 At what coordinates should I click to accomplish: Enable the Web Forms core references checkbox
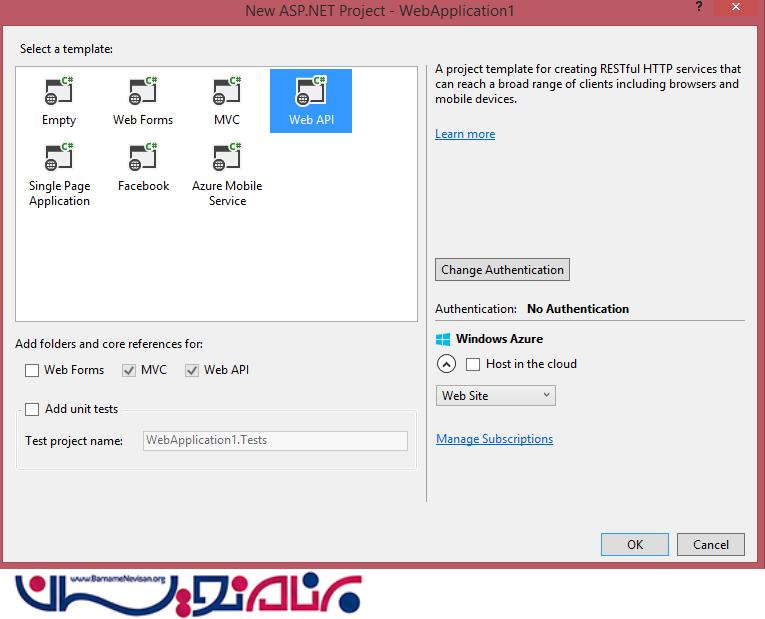pyautogui.click(x=32, y=370)
